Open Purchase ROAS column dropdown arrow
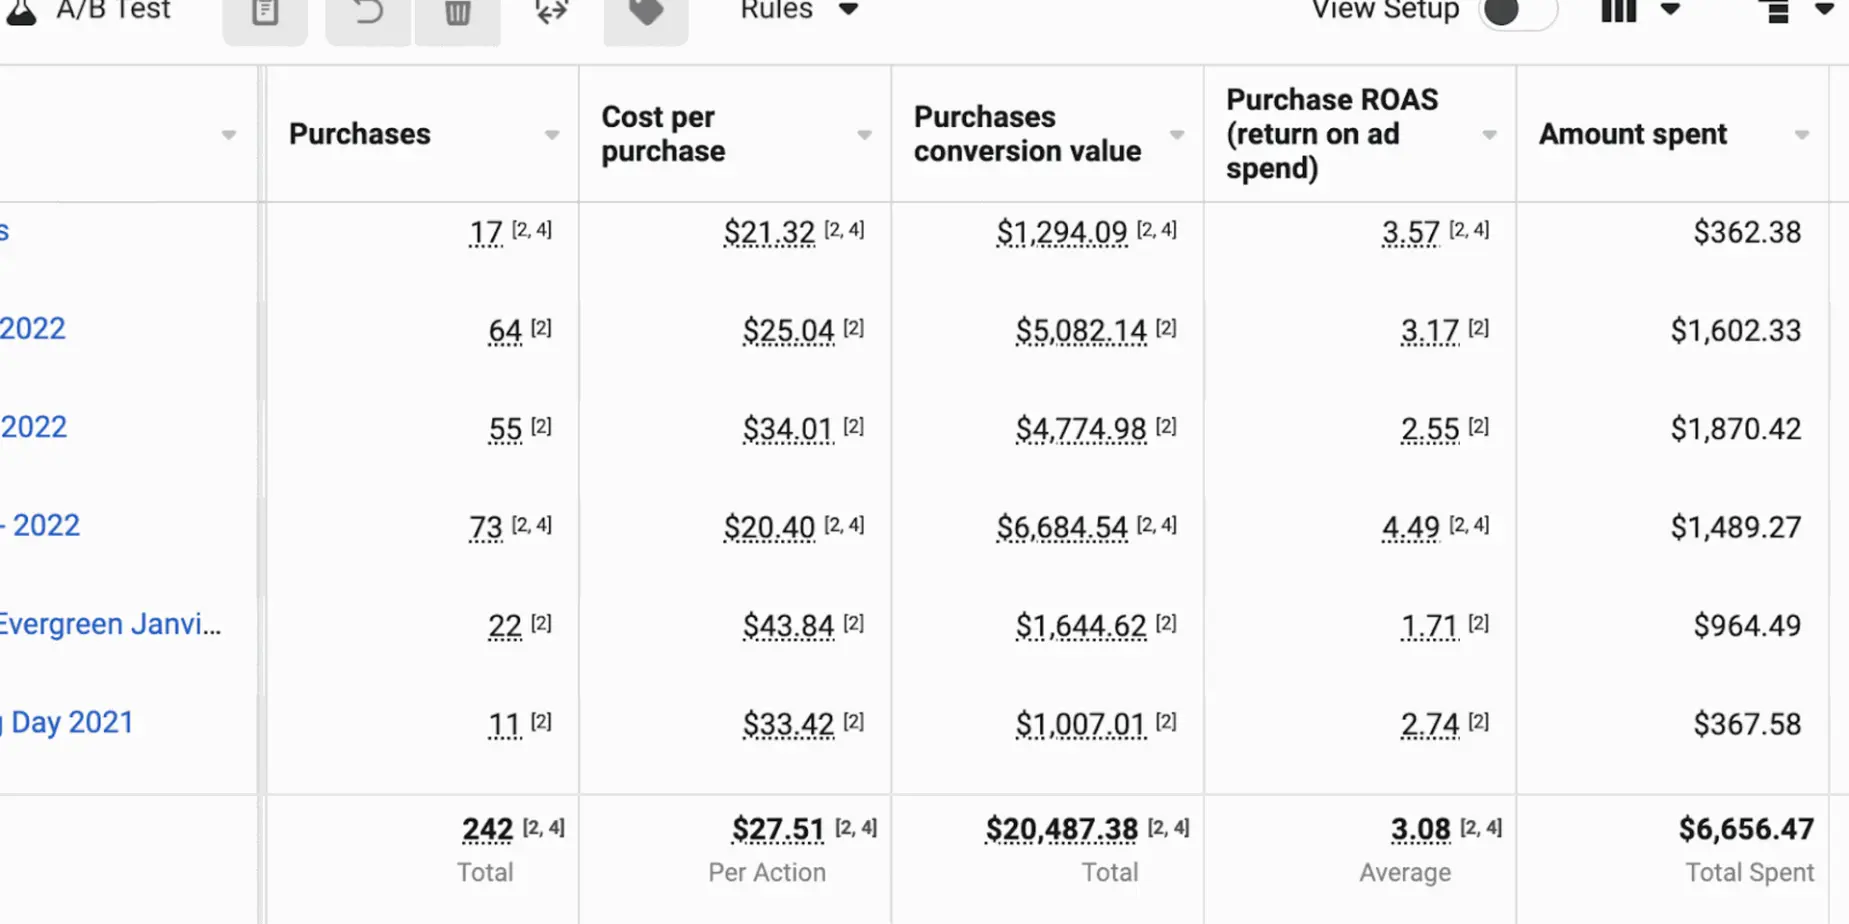Screen dimensions: 1849x924 1489,135
